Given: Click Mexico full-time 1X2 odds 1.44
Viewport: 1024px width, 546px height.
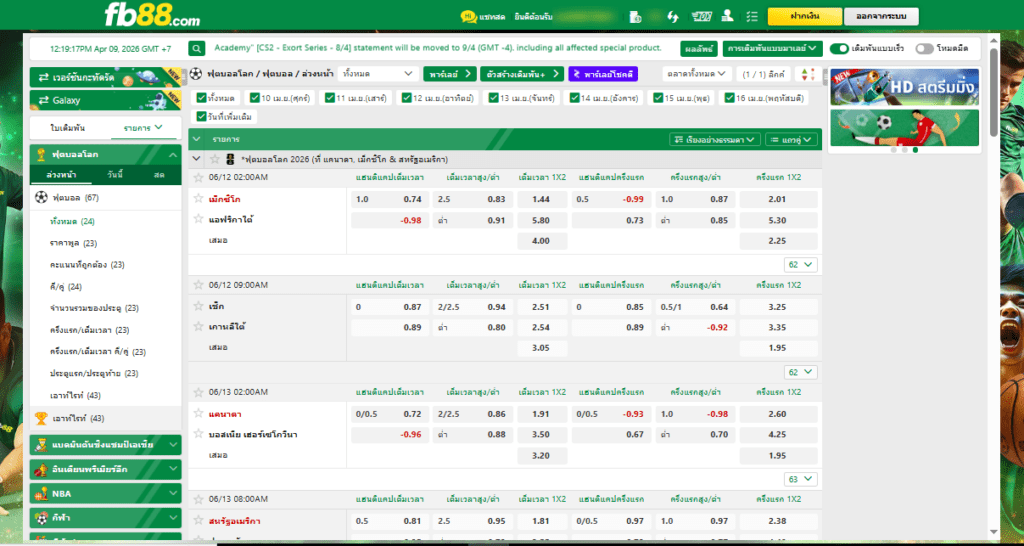Looking at the screenshot, I should 541,199.
